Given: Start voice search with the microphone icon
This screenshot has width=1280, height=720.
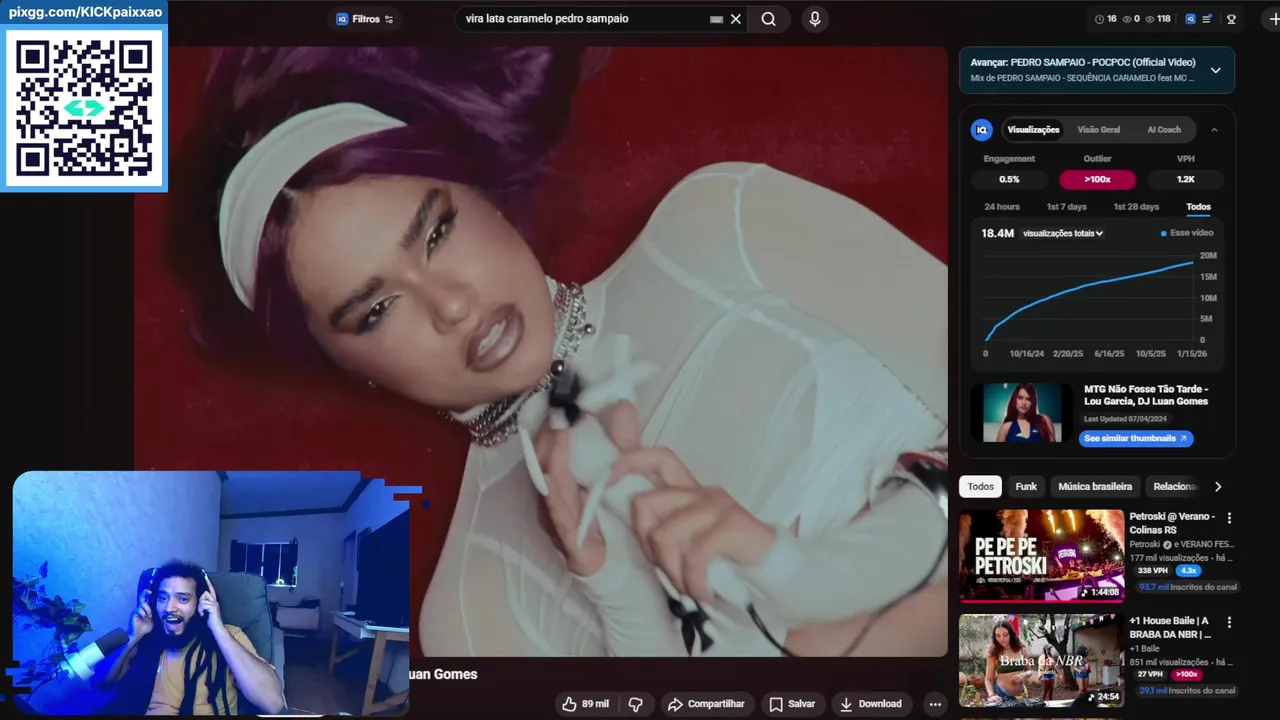Looking at the screenshot, I should pos(815,19).
